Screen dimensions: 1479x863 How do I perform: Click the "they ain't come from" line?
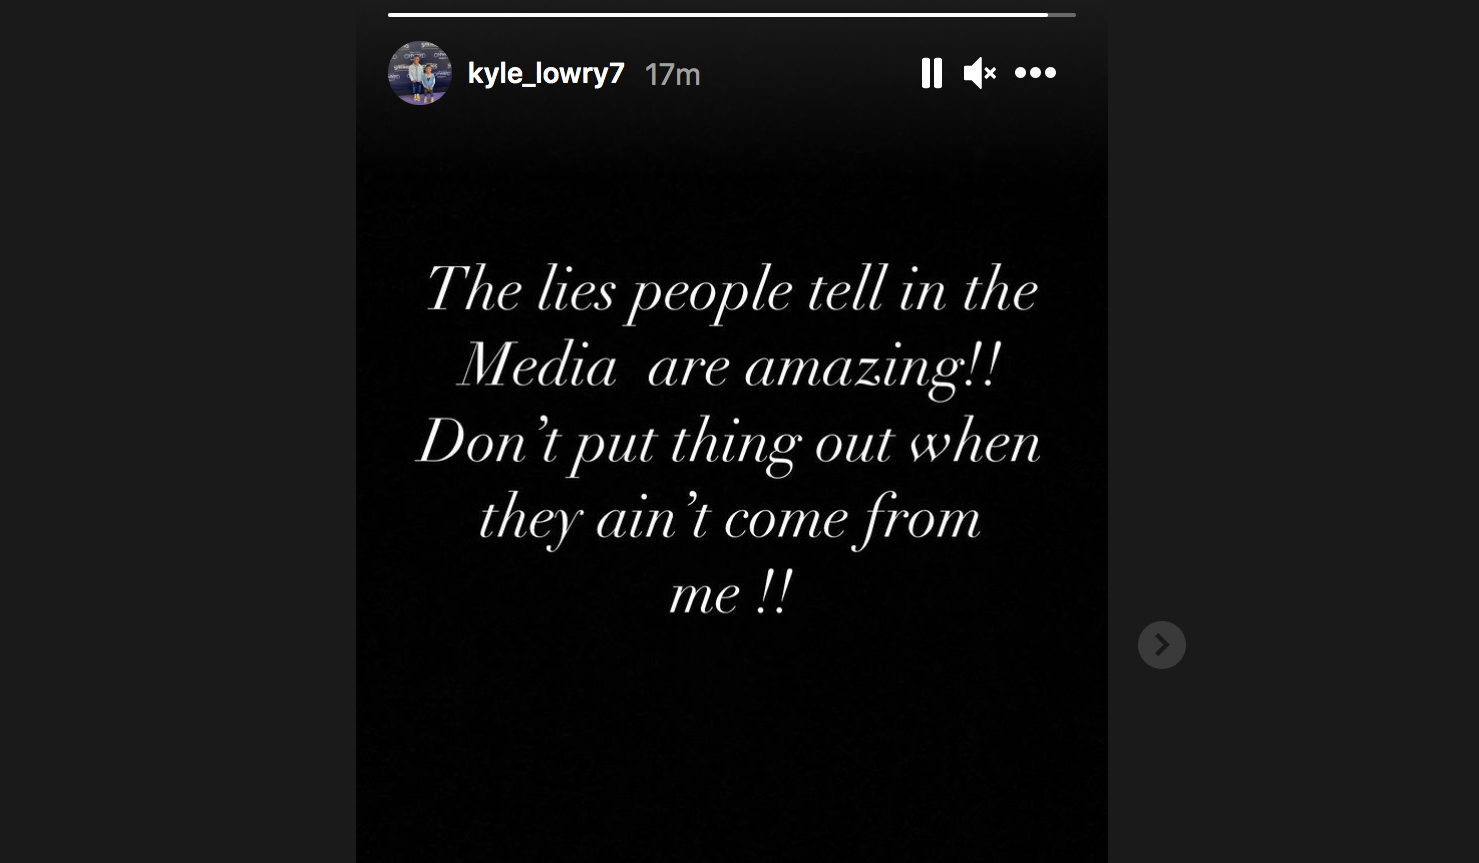point(730,519)
